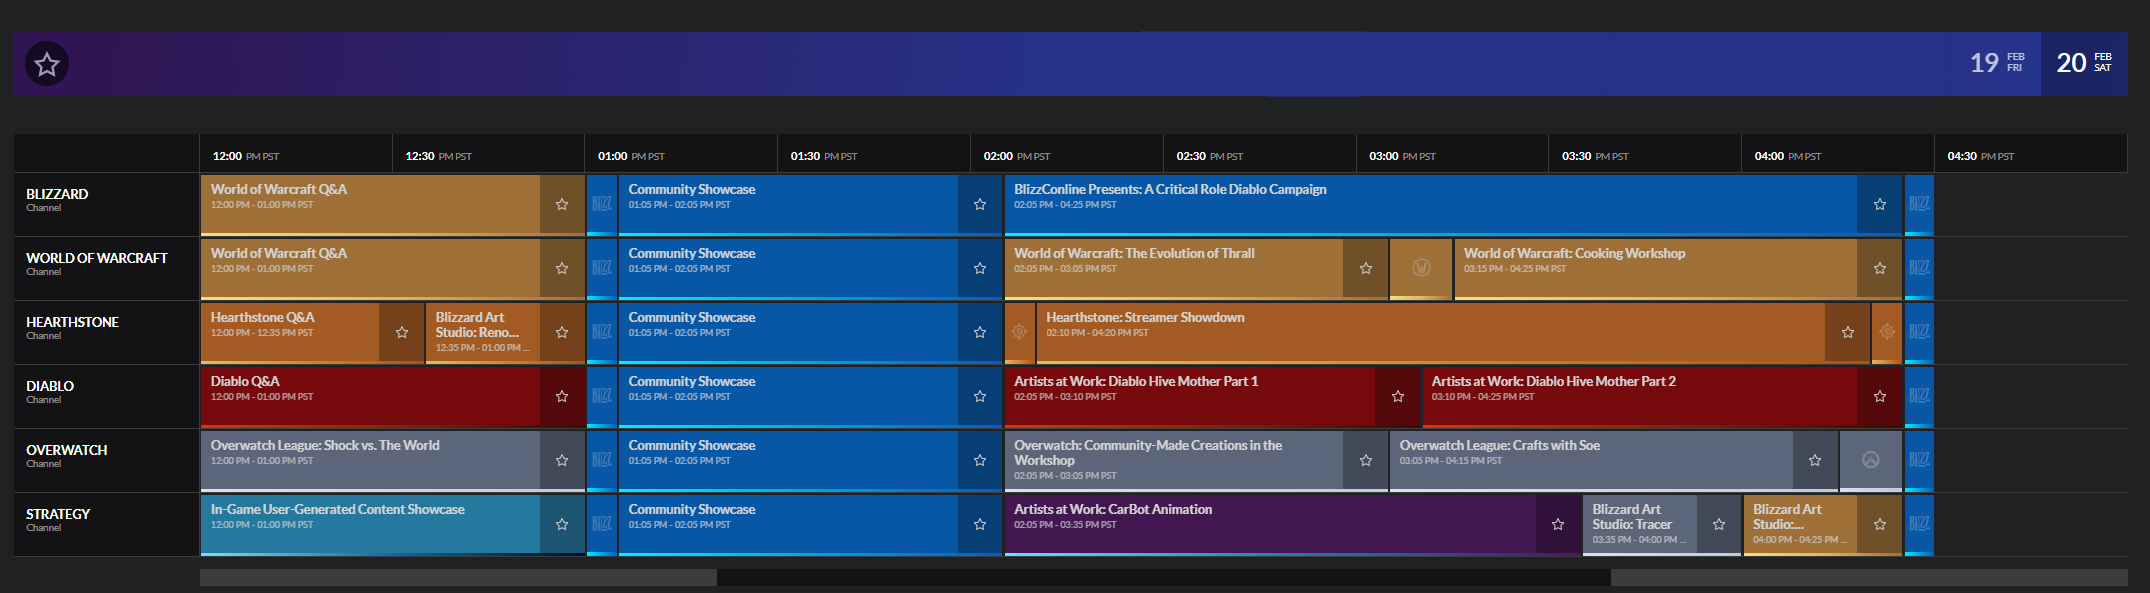
Task: Favorite Diablo Hive Mother Part 2
Action: pos(1880,396)
